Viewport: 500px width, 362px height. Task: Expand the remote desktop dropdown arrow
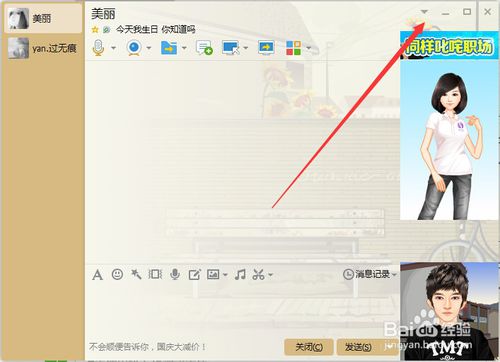(x=246, y=48)
